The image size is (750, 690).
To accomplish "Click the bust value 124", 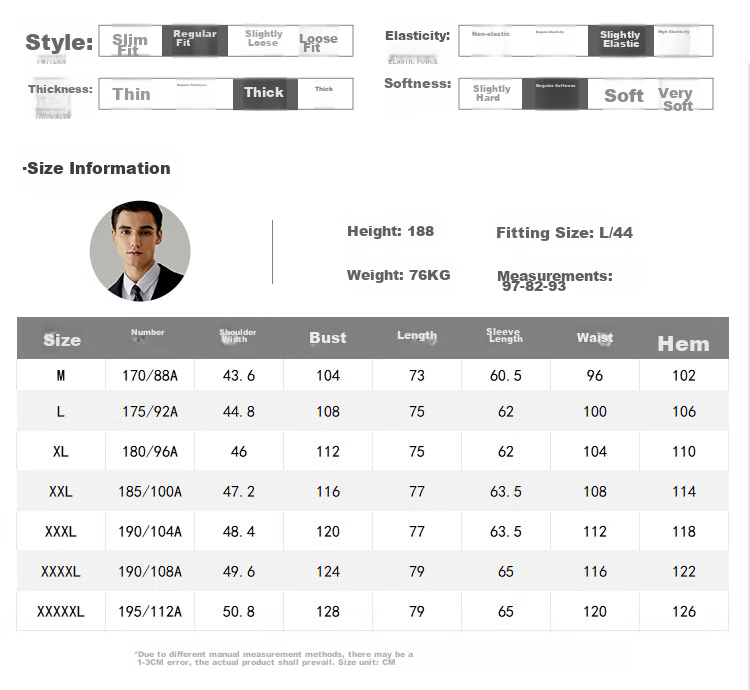I will point(328,572).
